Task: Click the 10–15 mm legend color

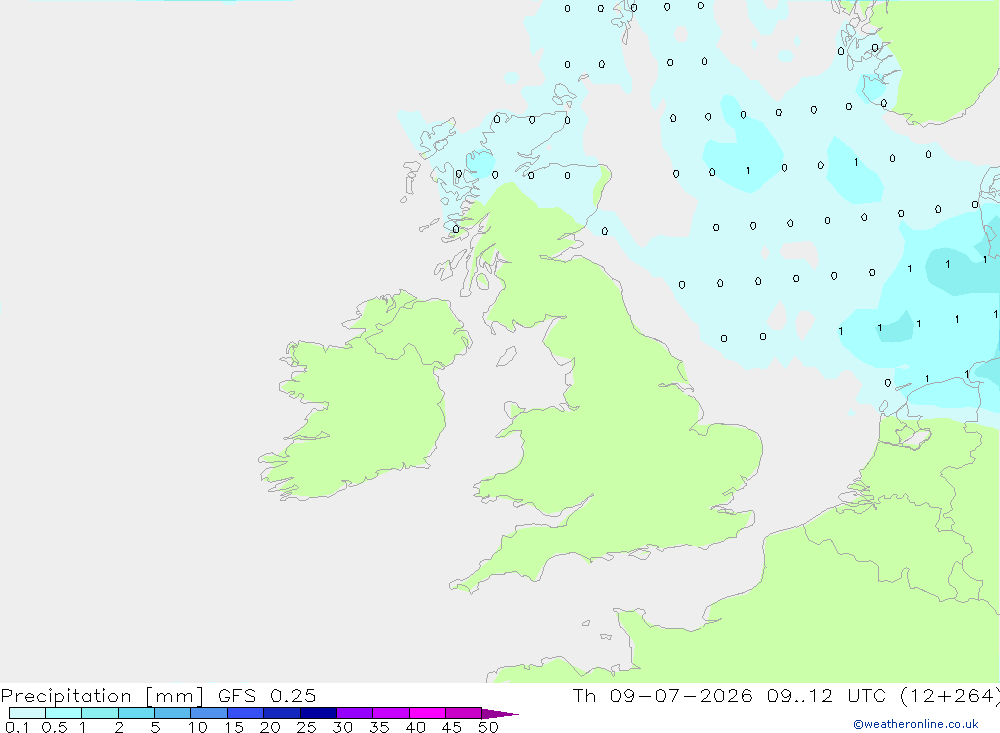Action: (x=209, y=713)
